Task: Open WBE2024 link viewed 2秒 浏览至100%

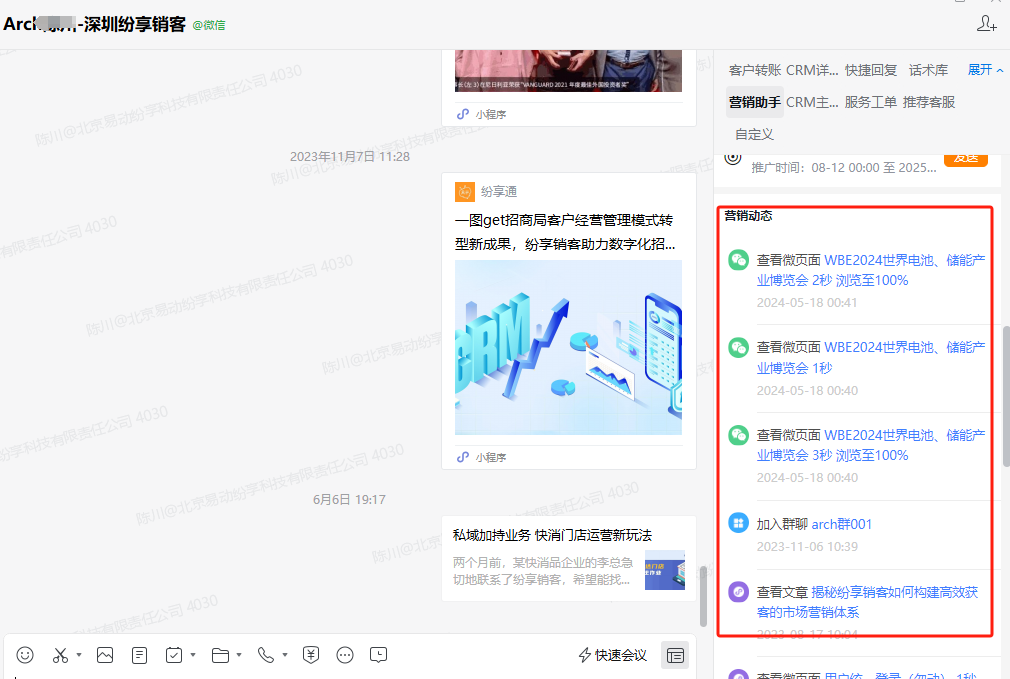Action: 871,270
